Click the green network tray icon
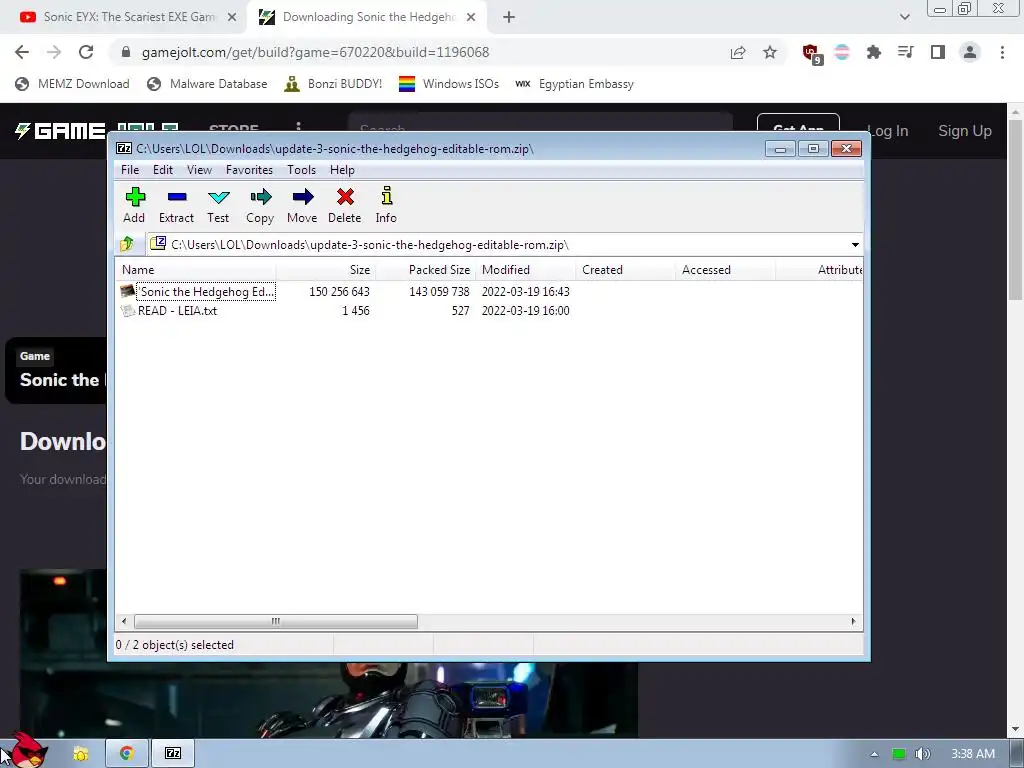Screen dimensions: 1024x768 tap(899, 754)
